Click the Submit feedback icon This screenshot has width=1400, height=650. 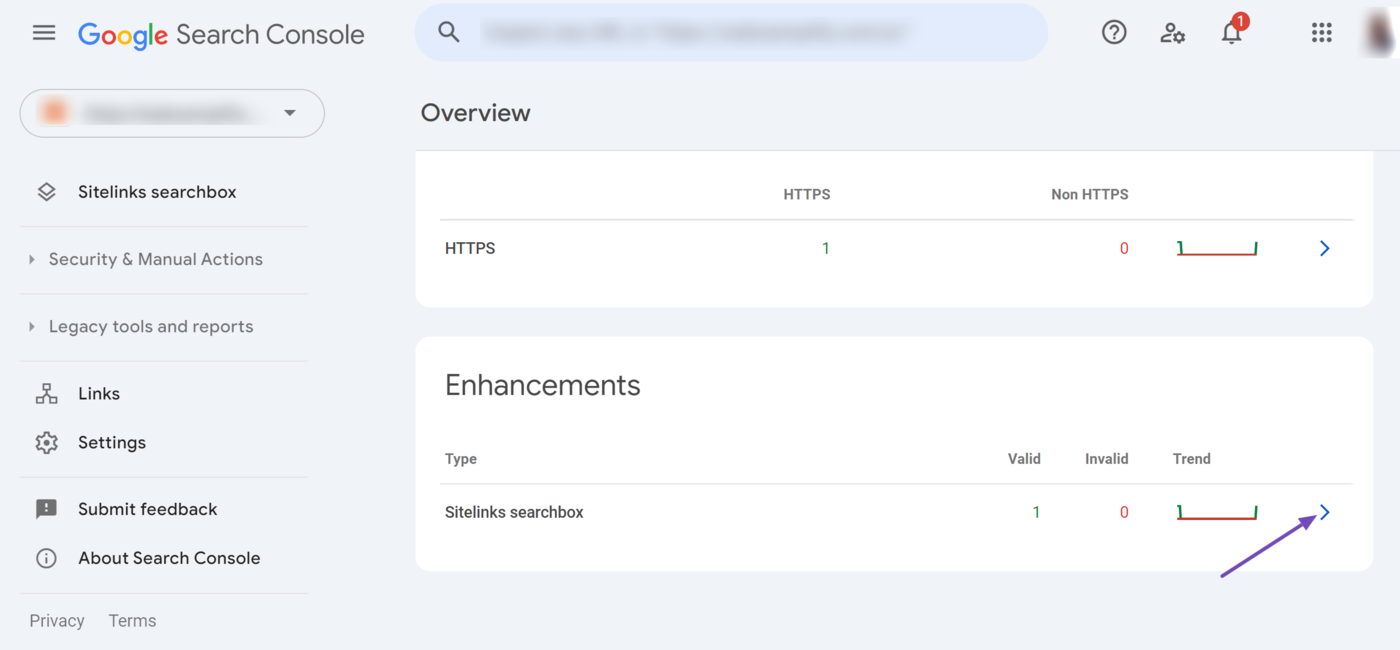(x=46, y=509)
